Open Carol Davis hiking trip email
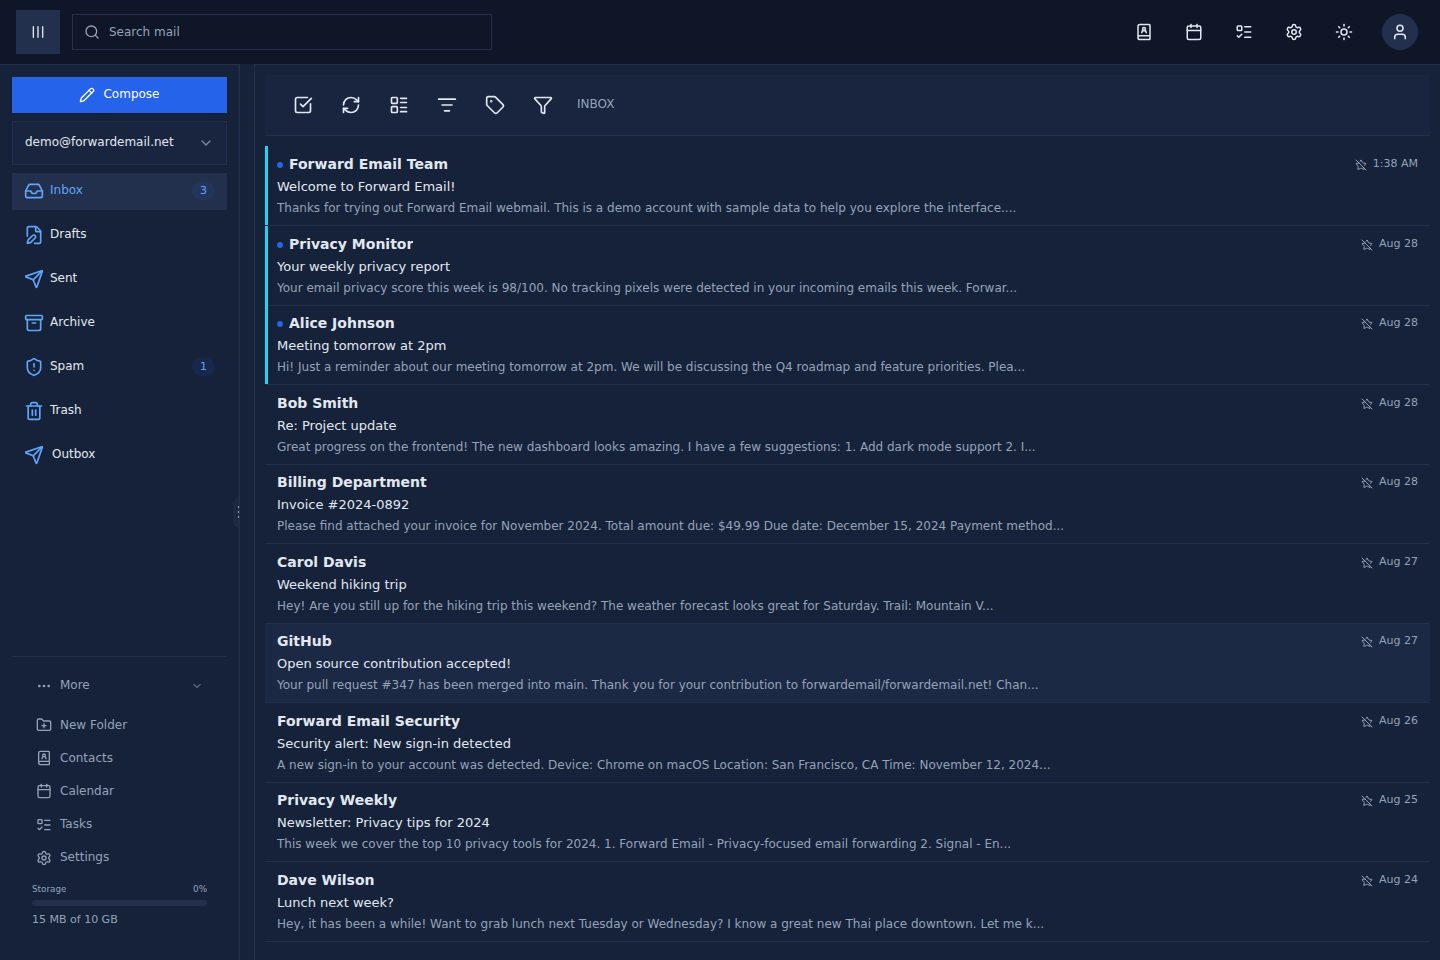 tap(847, 584)
